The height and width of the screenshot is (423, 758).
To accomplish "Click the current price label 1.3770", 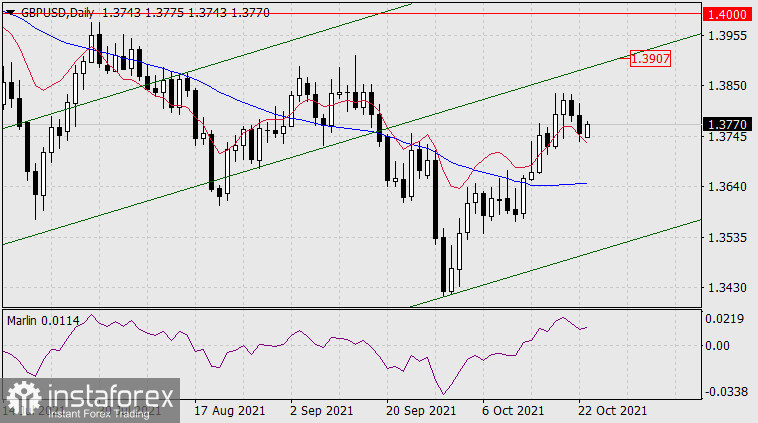I will (727, 125).
